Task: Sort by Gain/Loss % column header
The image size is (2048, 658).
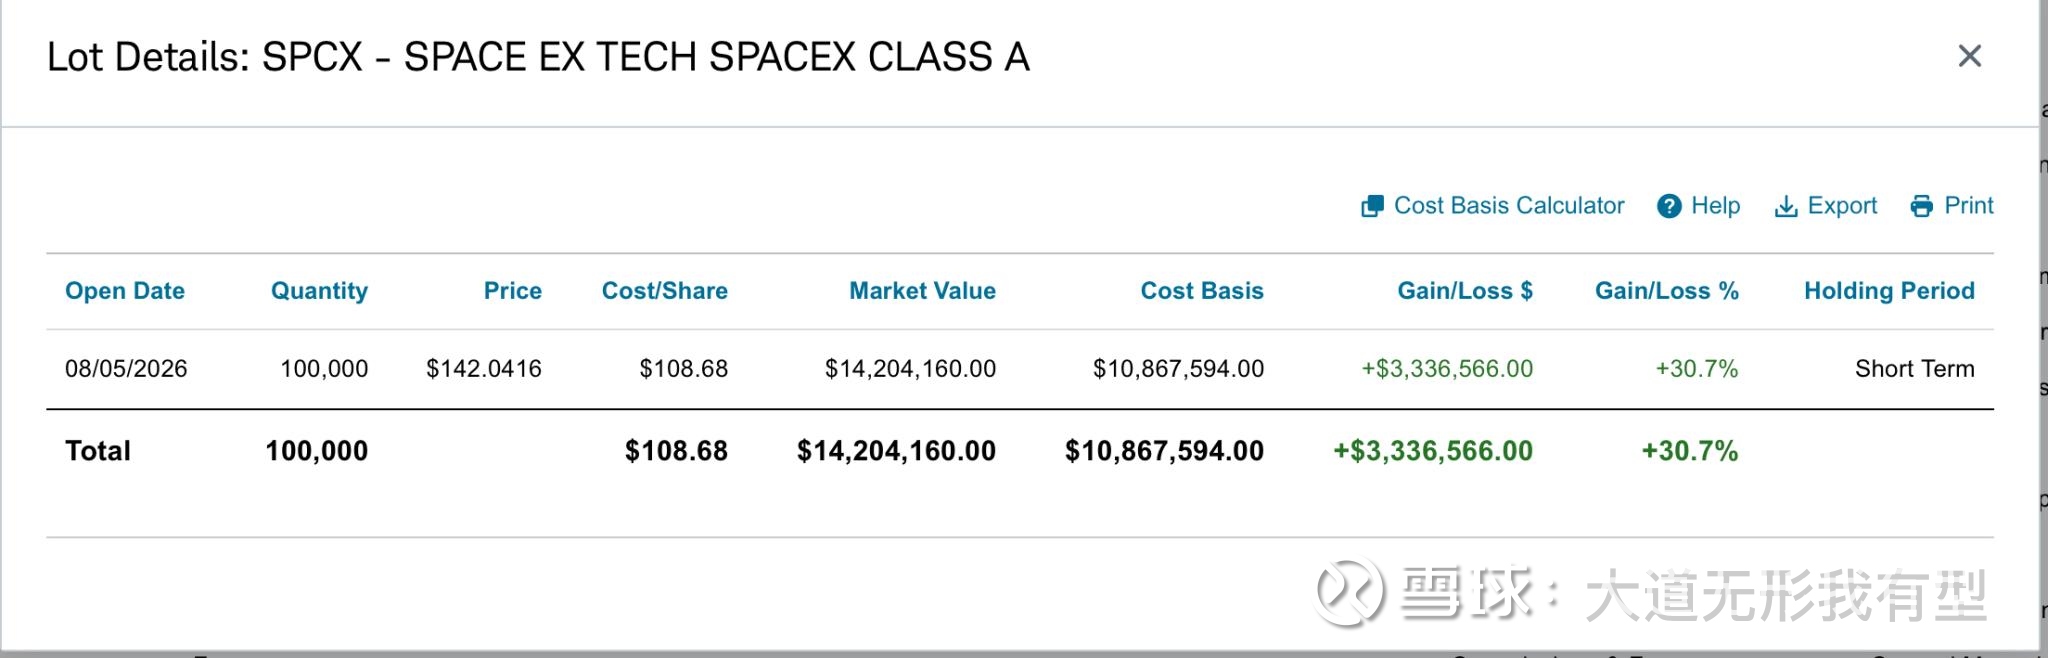Action: click(1667, 291)
